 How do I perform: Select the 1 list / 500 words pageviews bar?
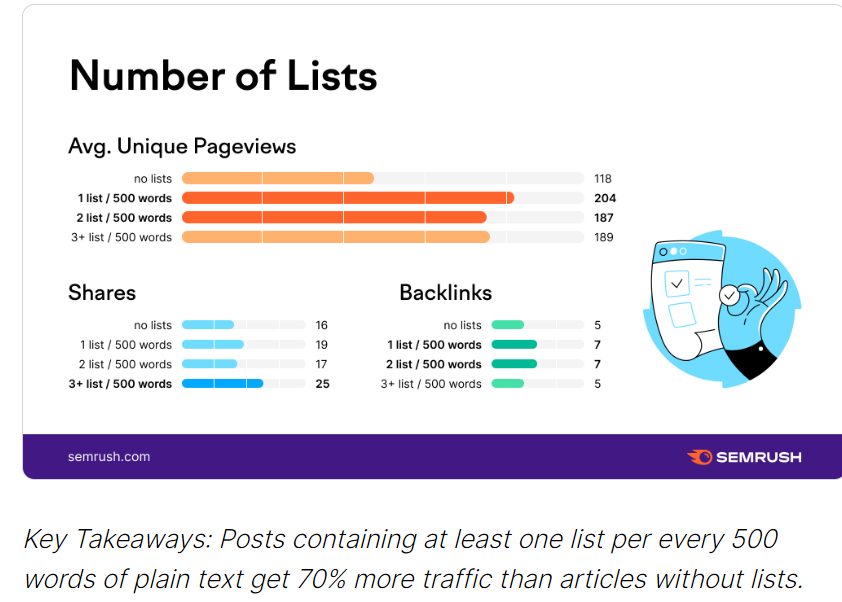coord(348,198)
